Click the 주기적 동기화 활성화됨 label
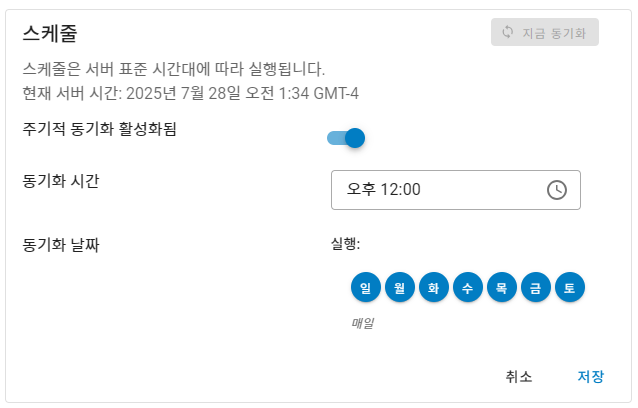 point(99,129)
